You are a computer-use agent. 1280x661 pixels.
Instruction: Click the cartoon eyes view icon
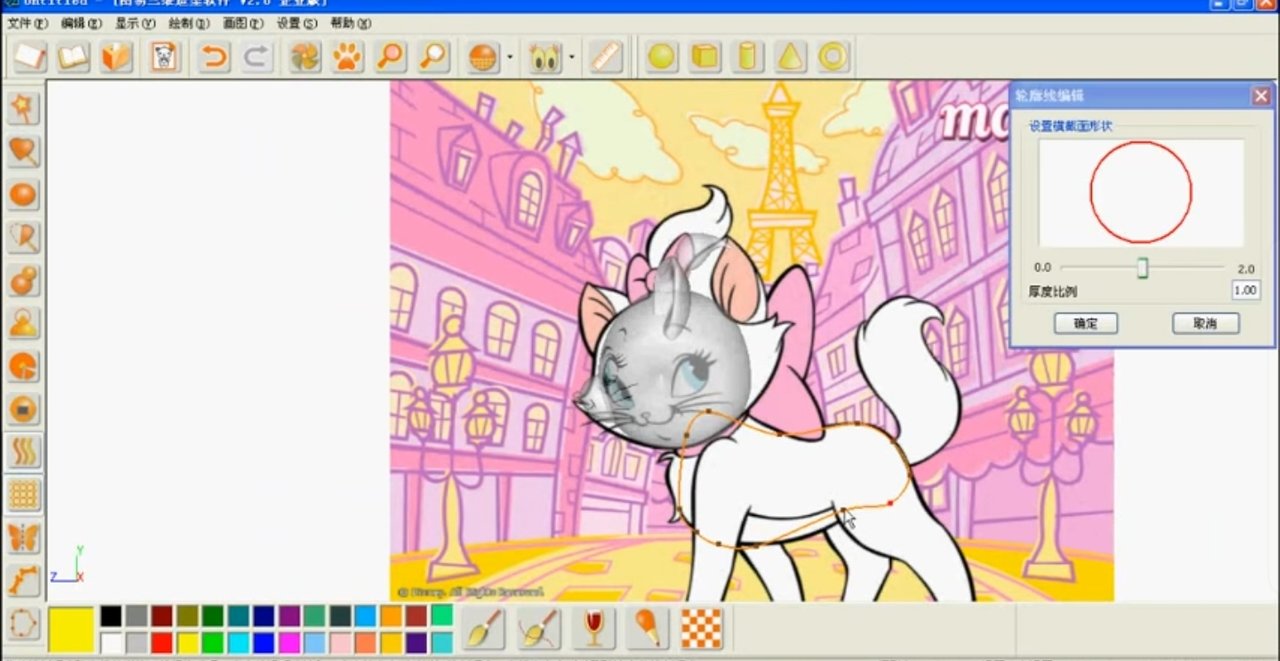tap(545, 57)
